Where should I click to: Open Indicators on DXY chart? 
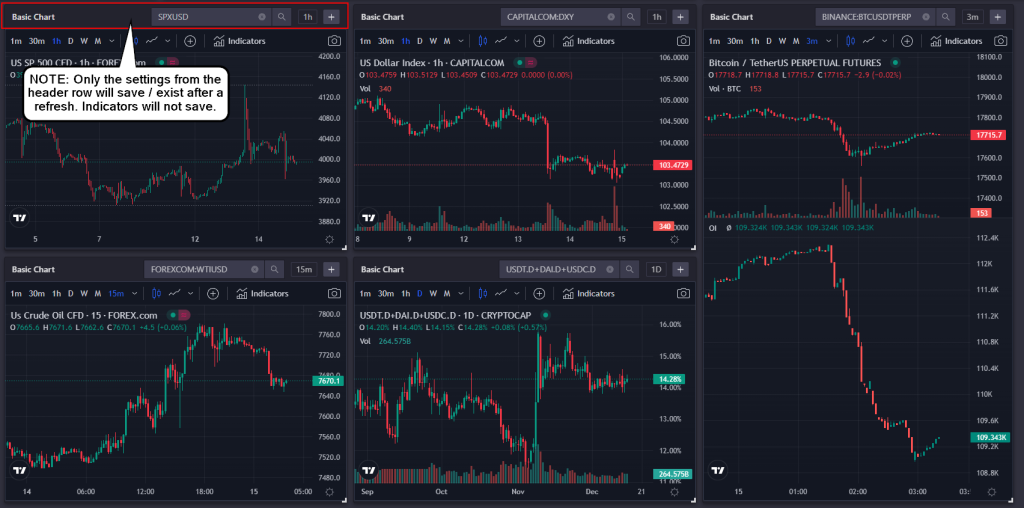tap(589, 41)
